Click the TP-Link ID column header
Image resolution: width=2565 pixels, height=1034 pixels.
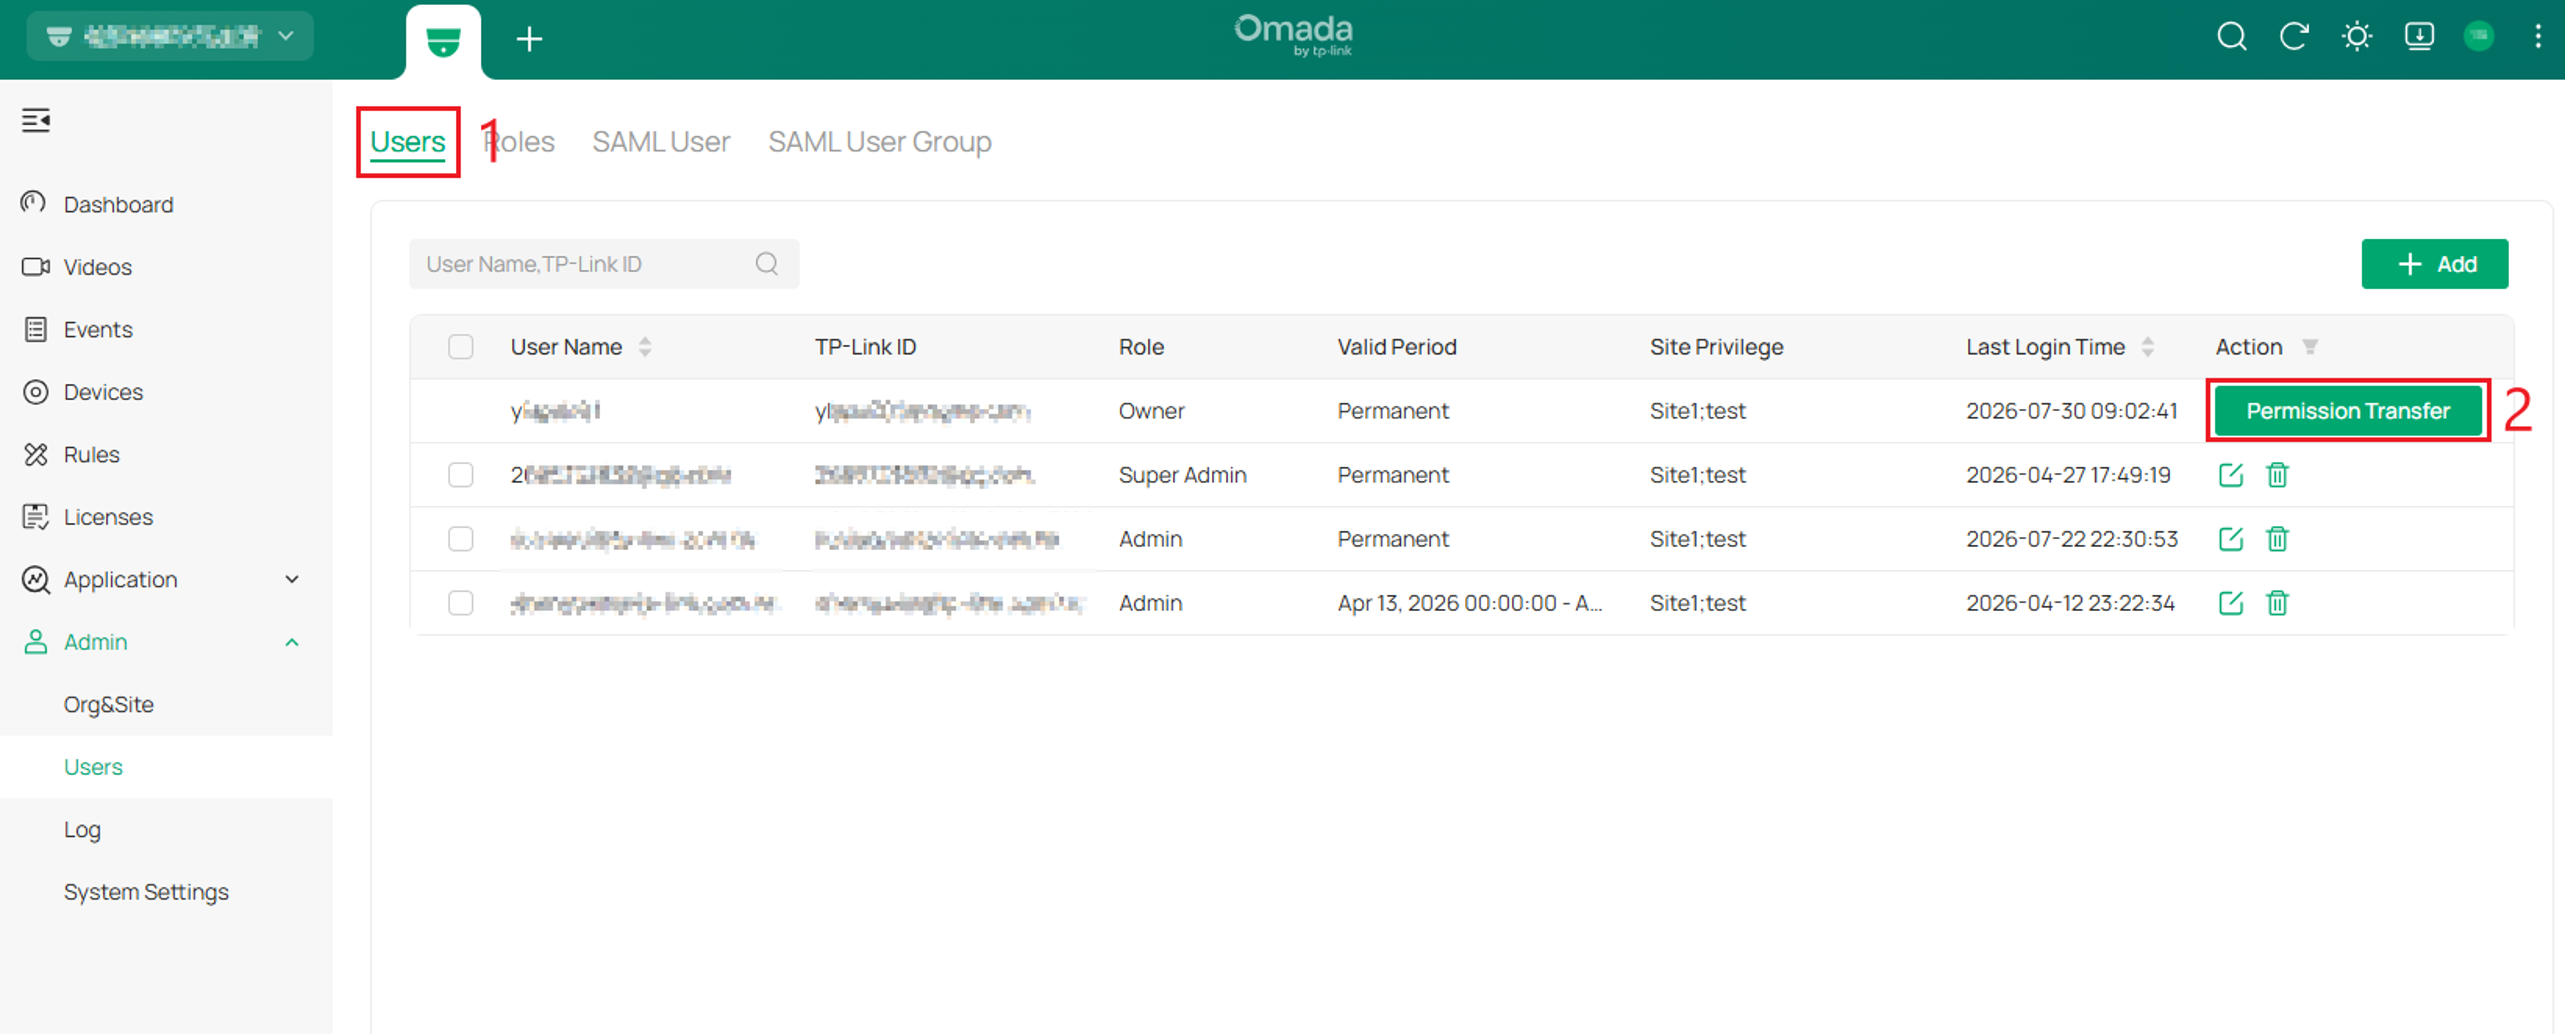[865, 347]
